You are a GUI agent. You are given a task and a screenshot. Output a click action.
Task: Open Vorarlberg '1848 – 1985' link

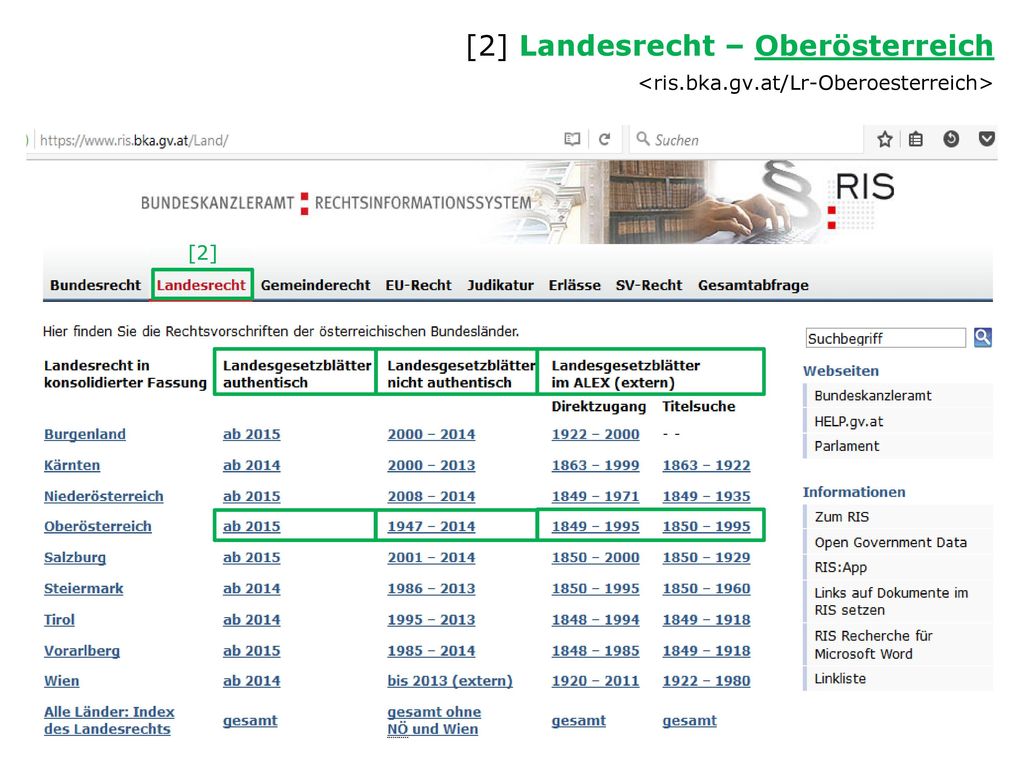click(x=596, y=651)
